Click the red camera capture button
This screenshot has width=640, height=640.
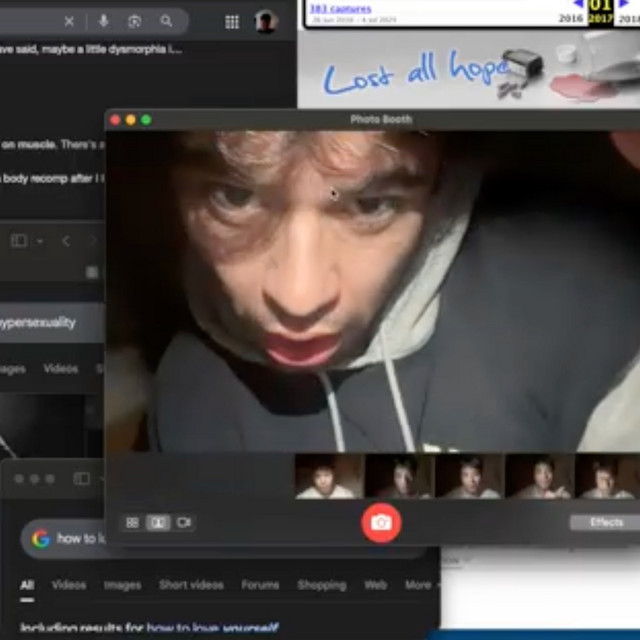pyautogui.click(x=381, y=523)
